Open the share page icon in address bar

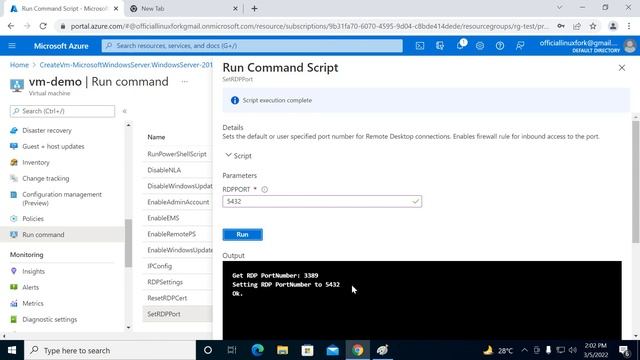point(577,26)
